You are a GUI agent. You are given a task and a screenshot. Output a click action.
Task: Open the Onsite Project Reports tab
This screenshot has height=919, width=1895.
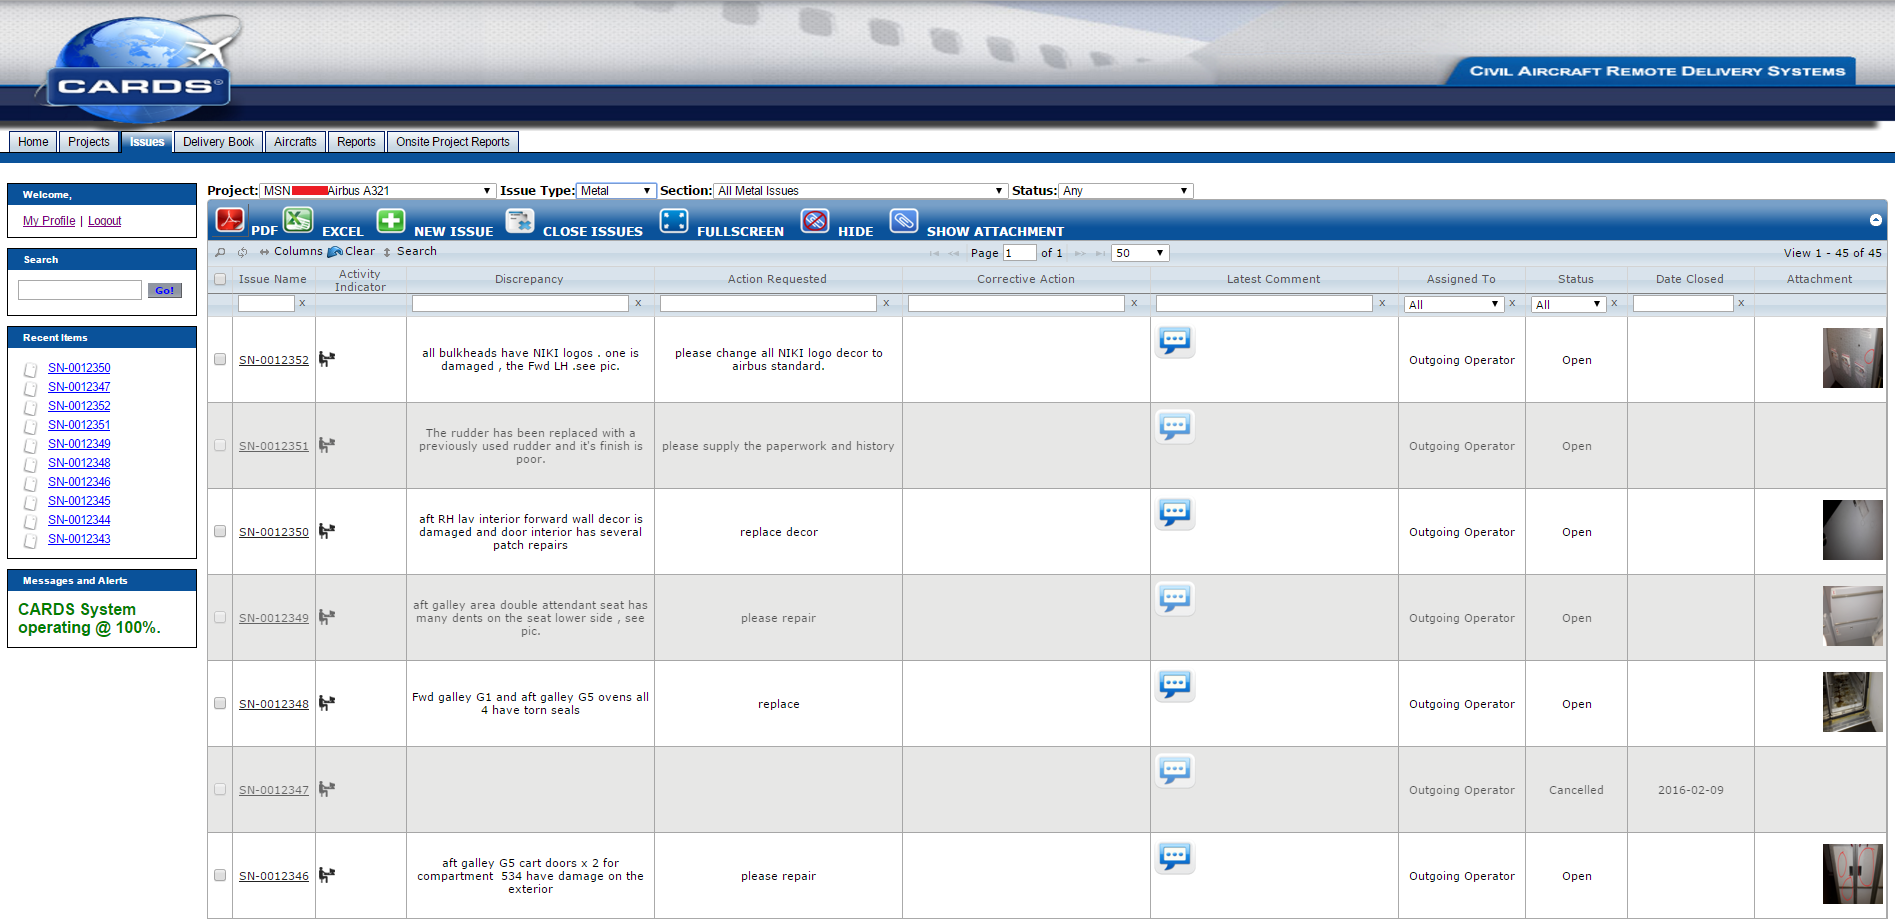(x=452, y=142)
